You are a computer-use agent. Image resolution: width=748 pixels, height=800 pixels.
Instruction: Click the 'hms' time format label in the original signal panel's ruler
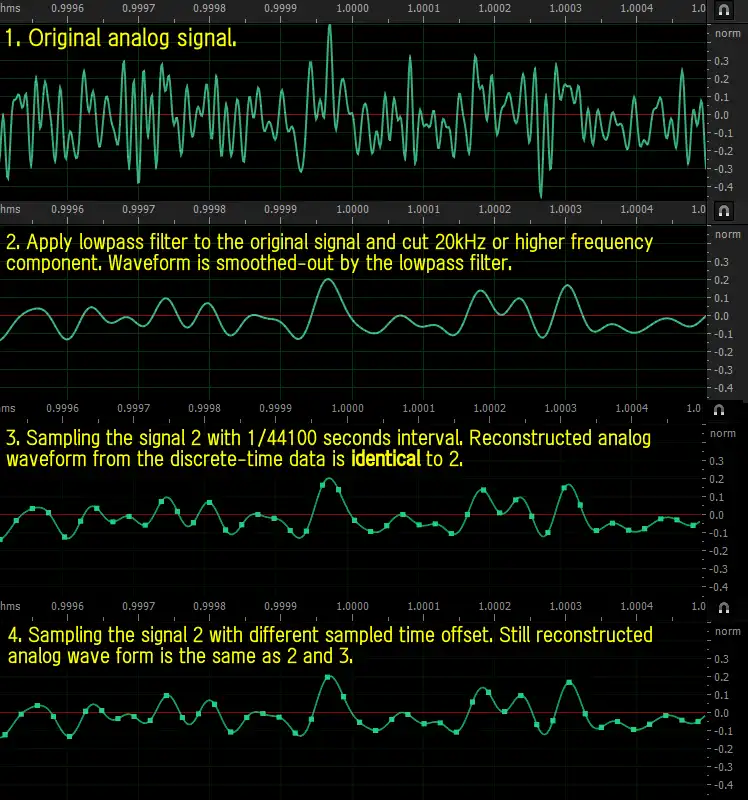pos(10,8)
